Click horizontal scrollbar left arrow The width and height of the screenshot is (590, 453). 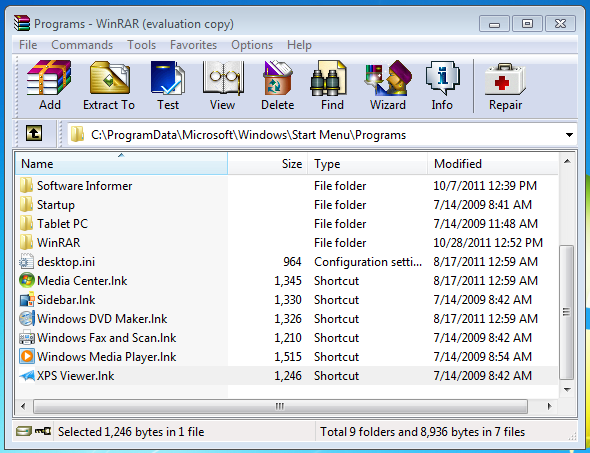pyautogui.click(x=23, y=406)
